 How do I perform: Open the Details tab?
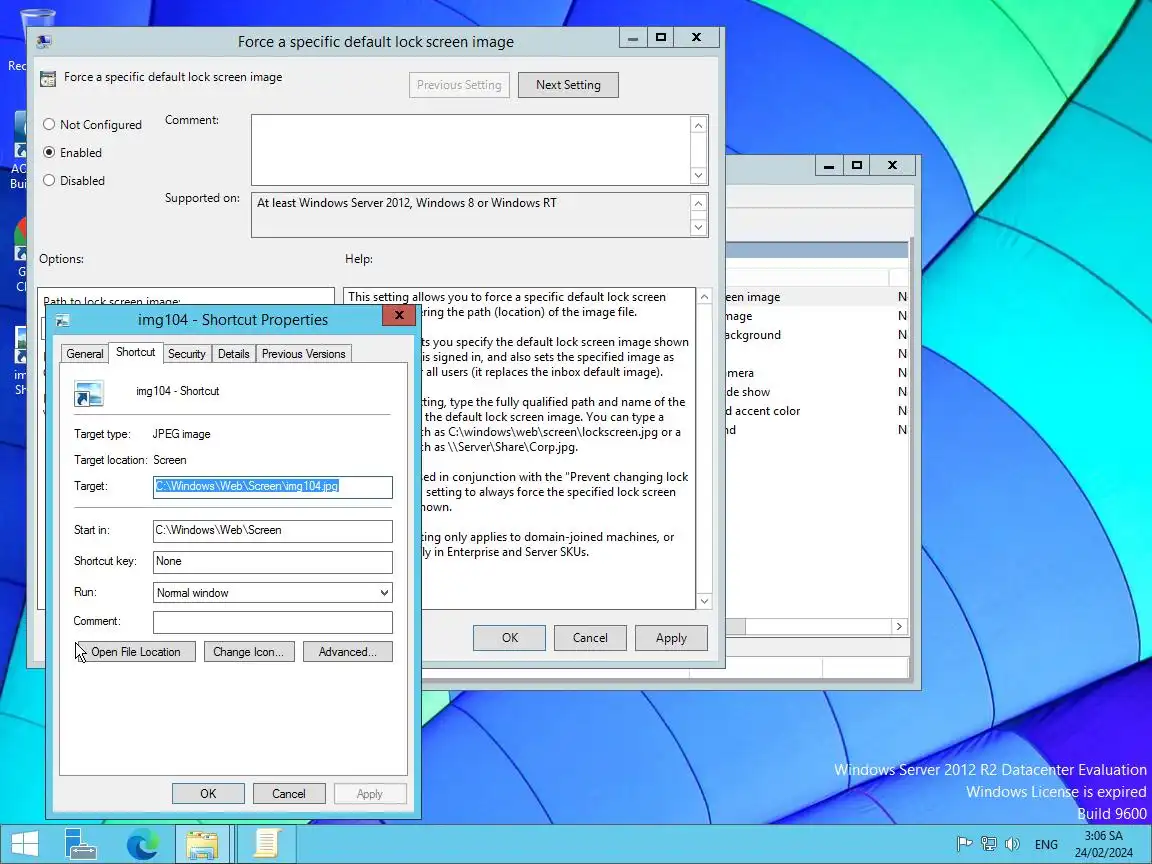(x=234, y=353)
